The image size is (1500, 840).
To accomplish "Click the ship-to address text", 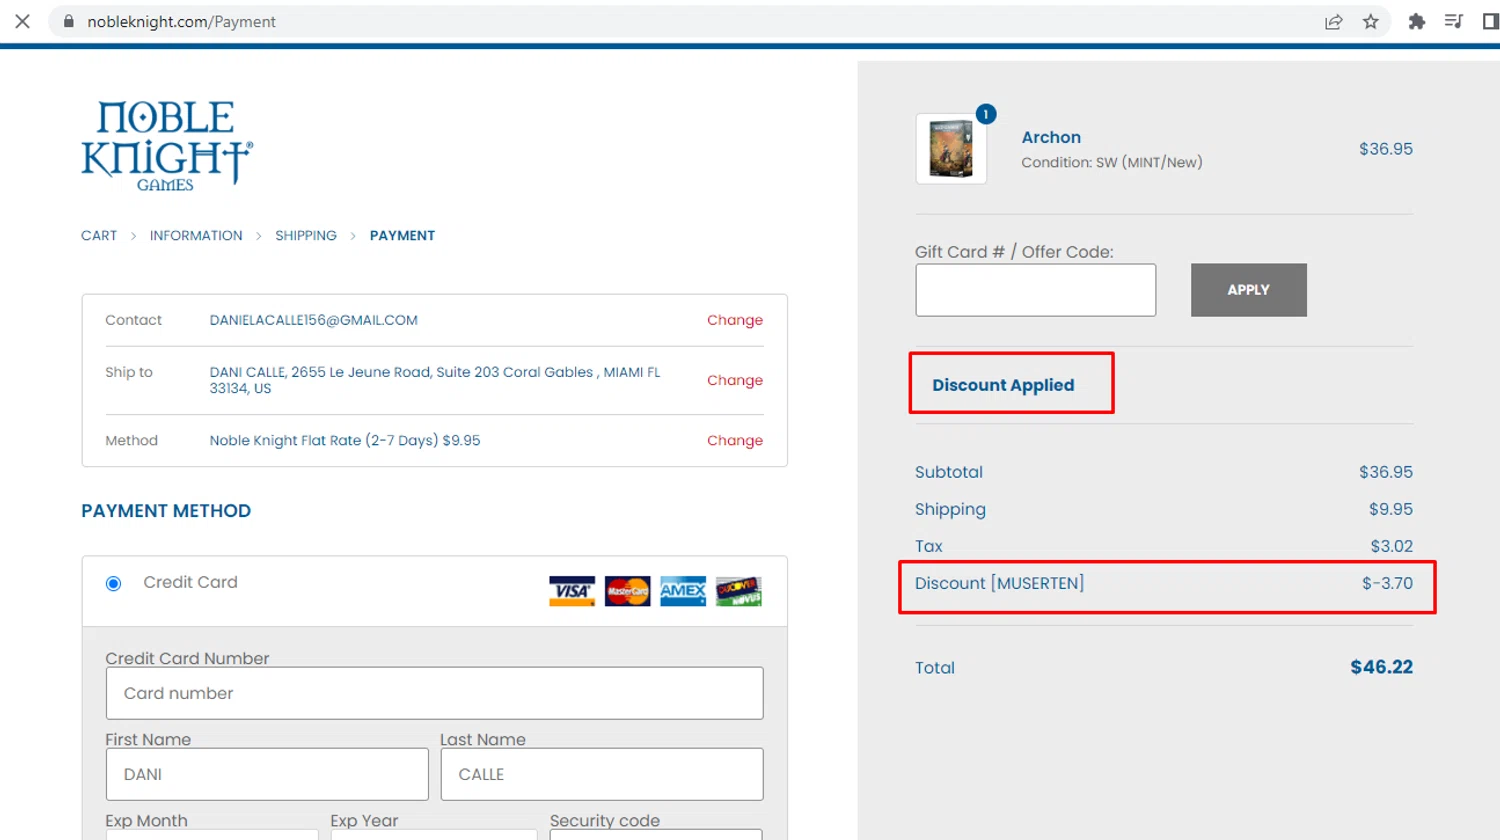I will [x=435, y=380].
